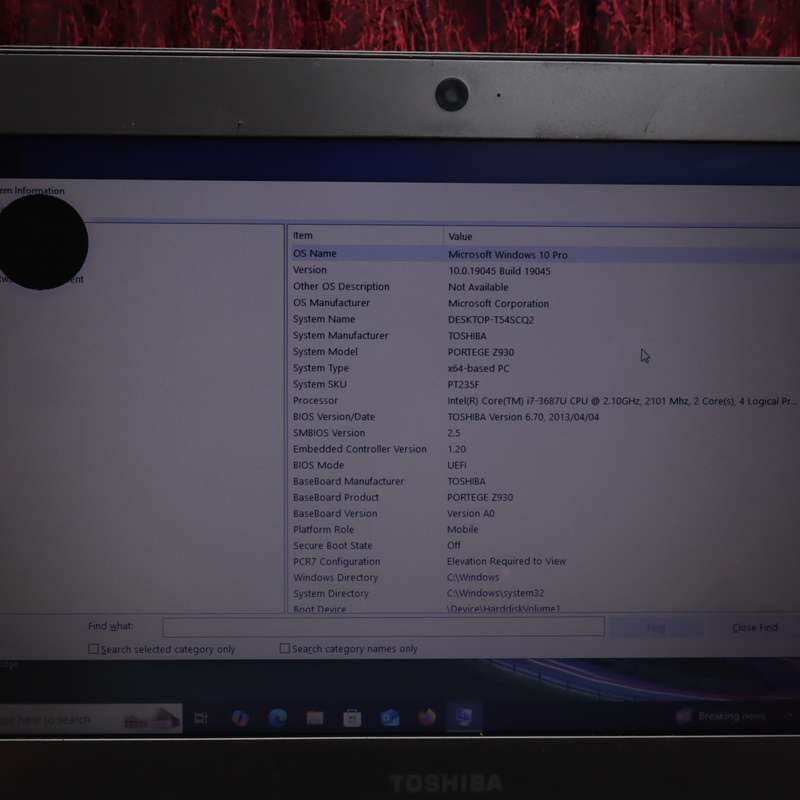Viewport: 800px width, 800px height.
Task: Focus the Find what text field
Action: pos(383,627)
